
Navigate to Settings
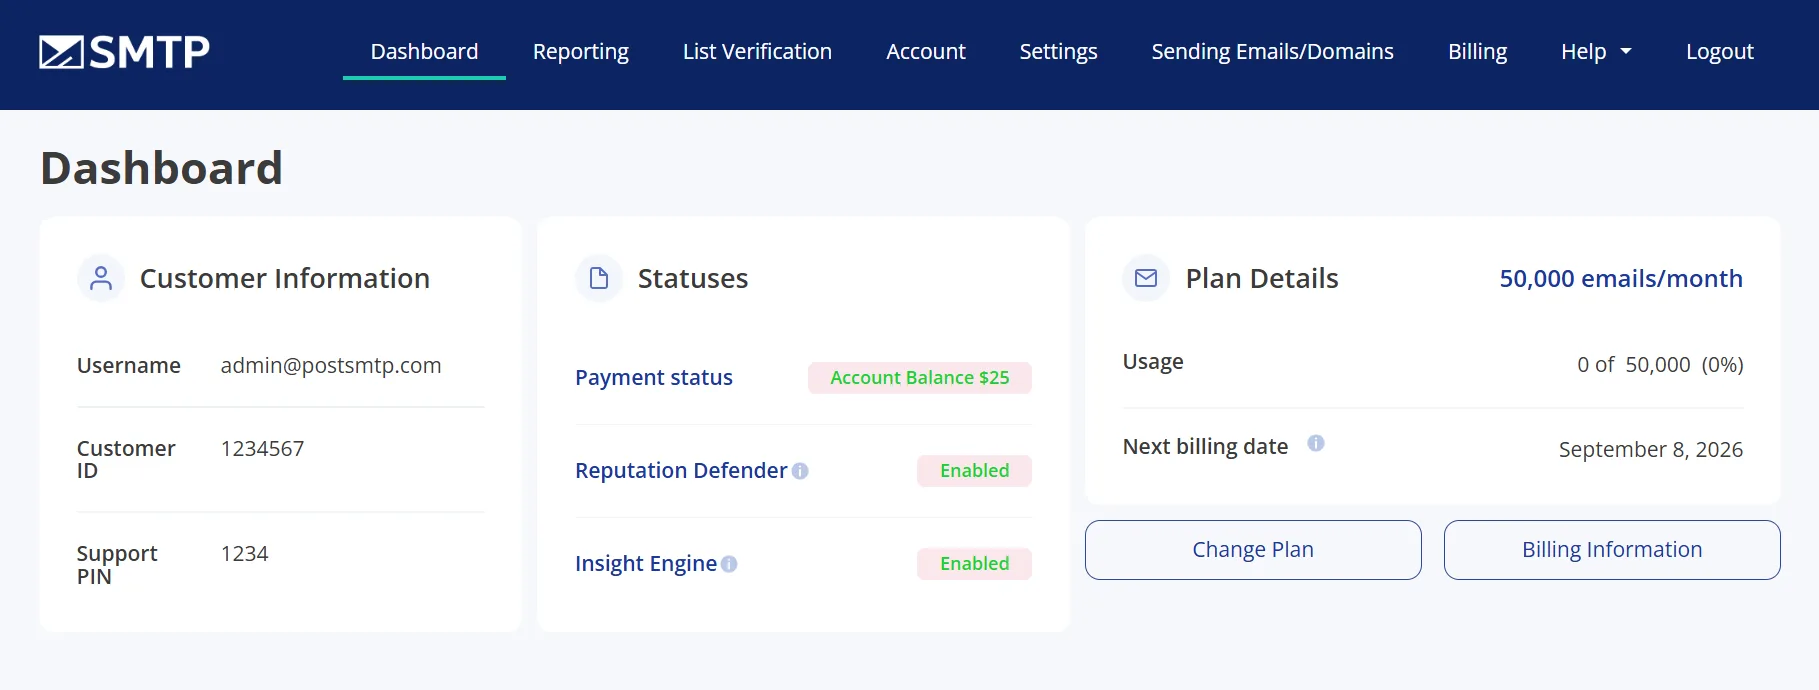click(1058, 51)
